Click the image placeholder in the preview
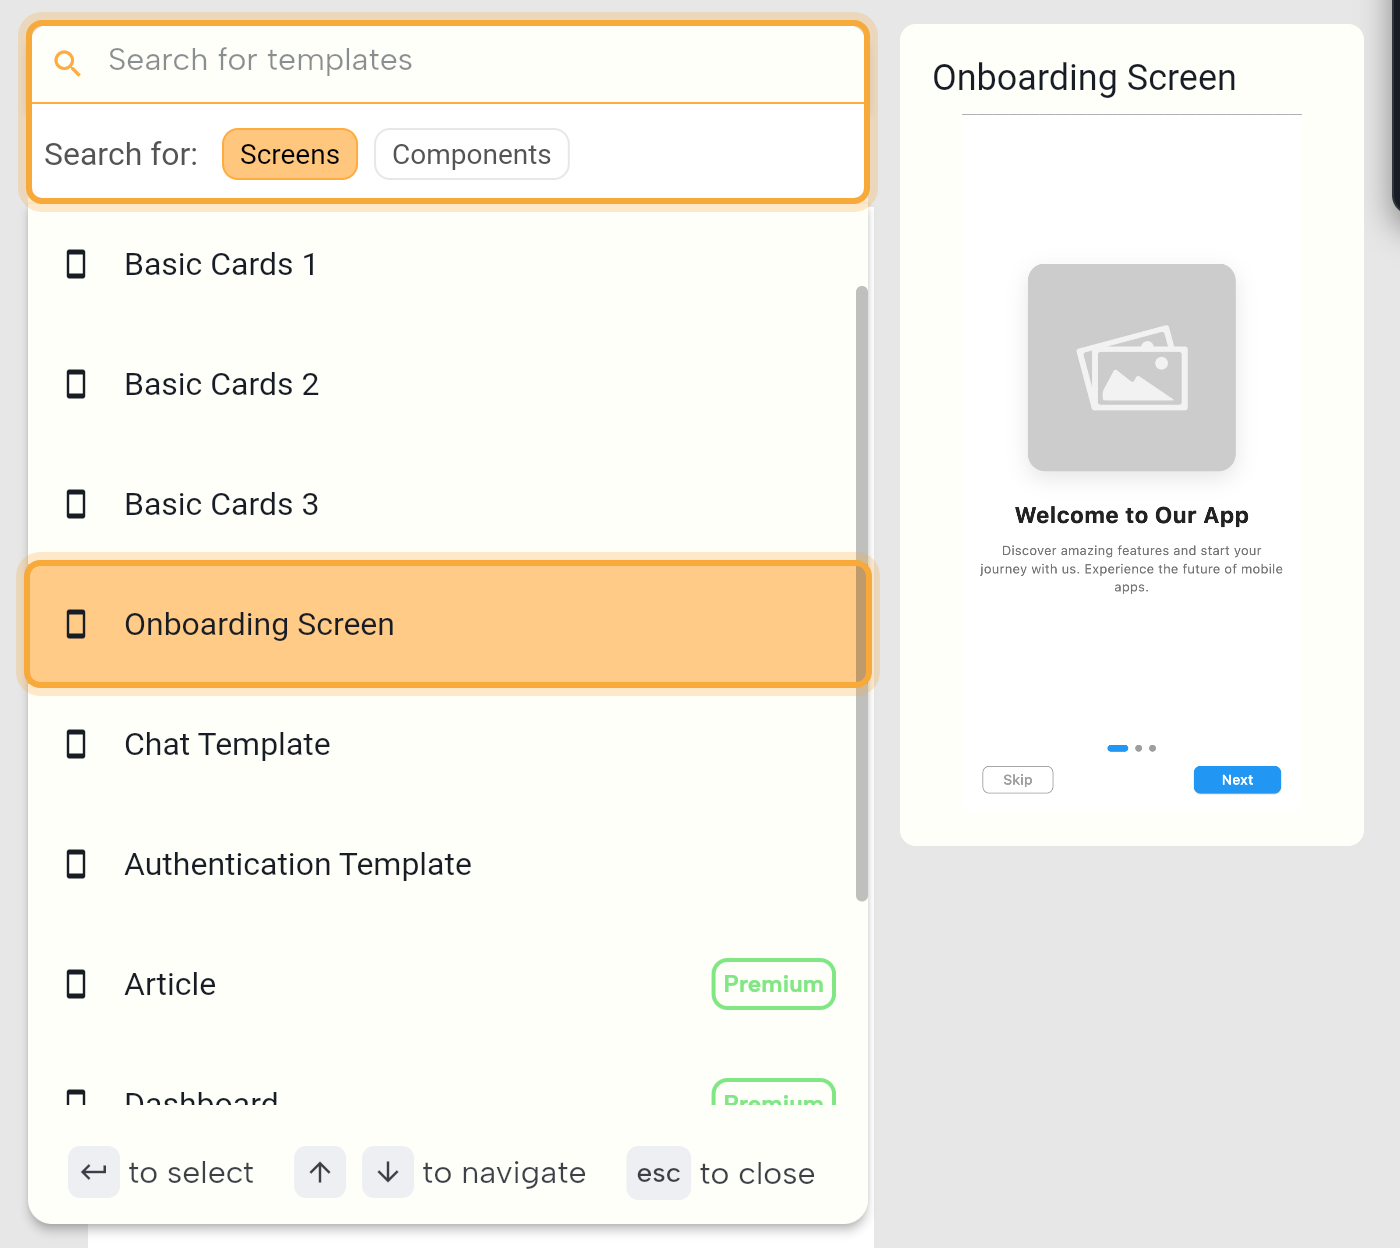The width and height of the screenshot is (1400, 1248). coord(1132,367)
